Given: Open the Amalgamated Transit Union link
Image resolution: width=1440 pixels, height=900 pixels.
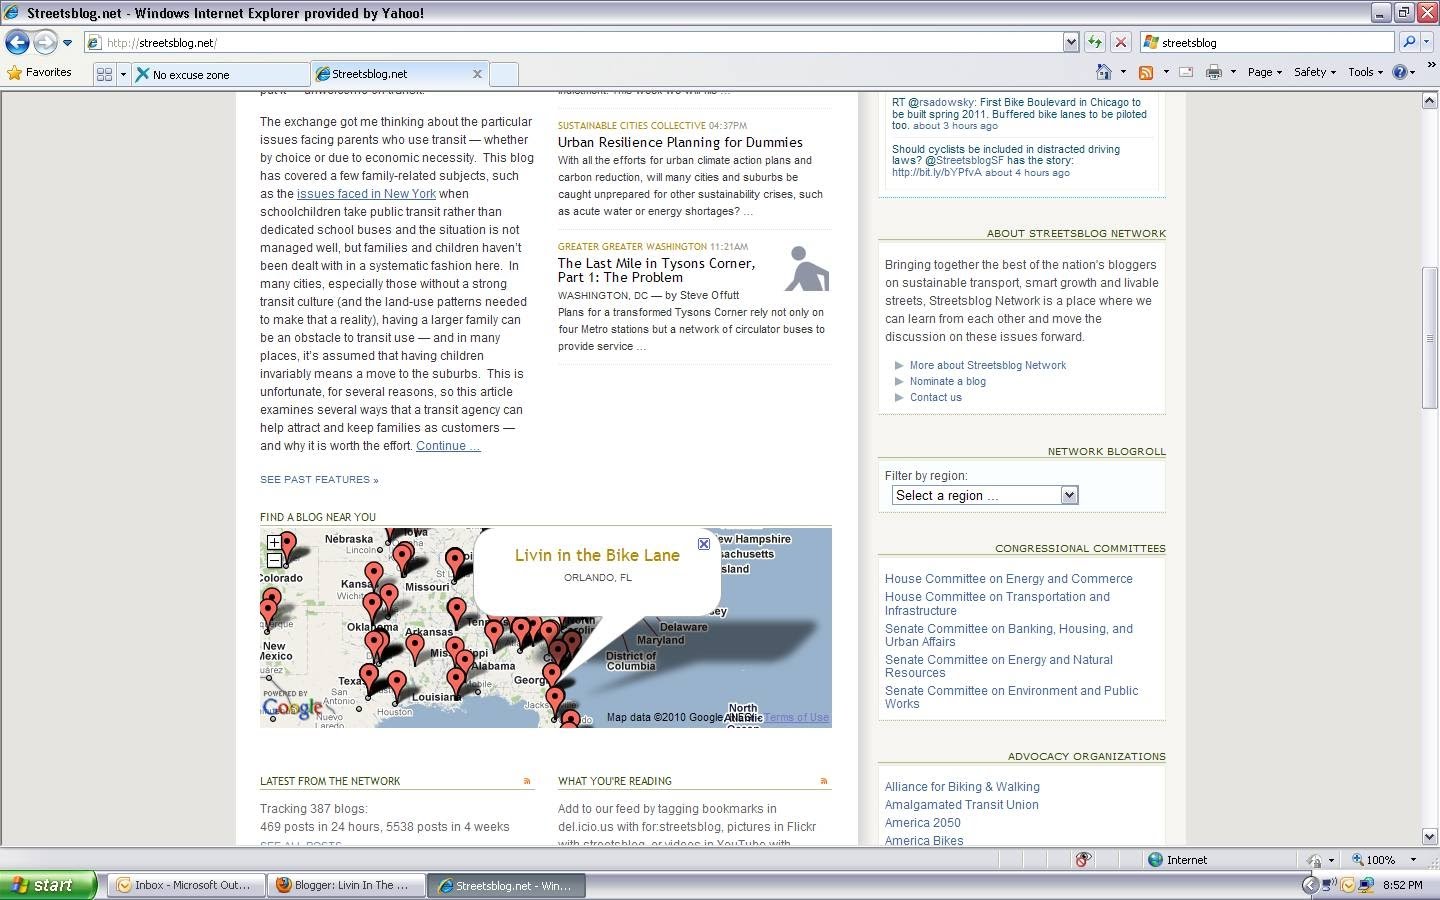Looking at the screenshot, I should click(x=962, y=805).
